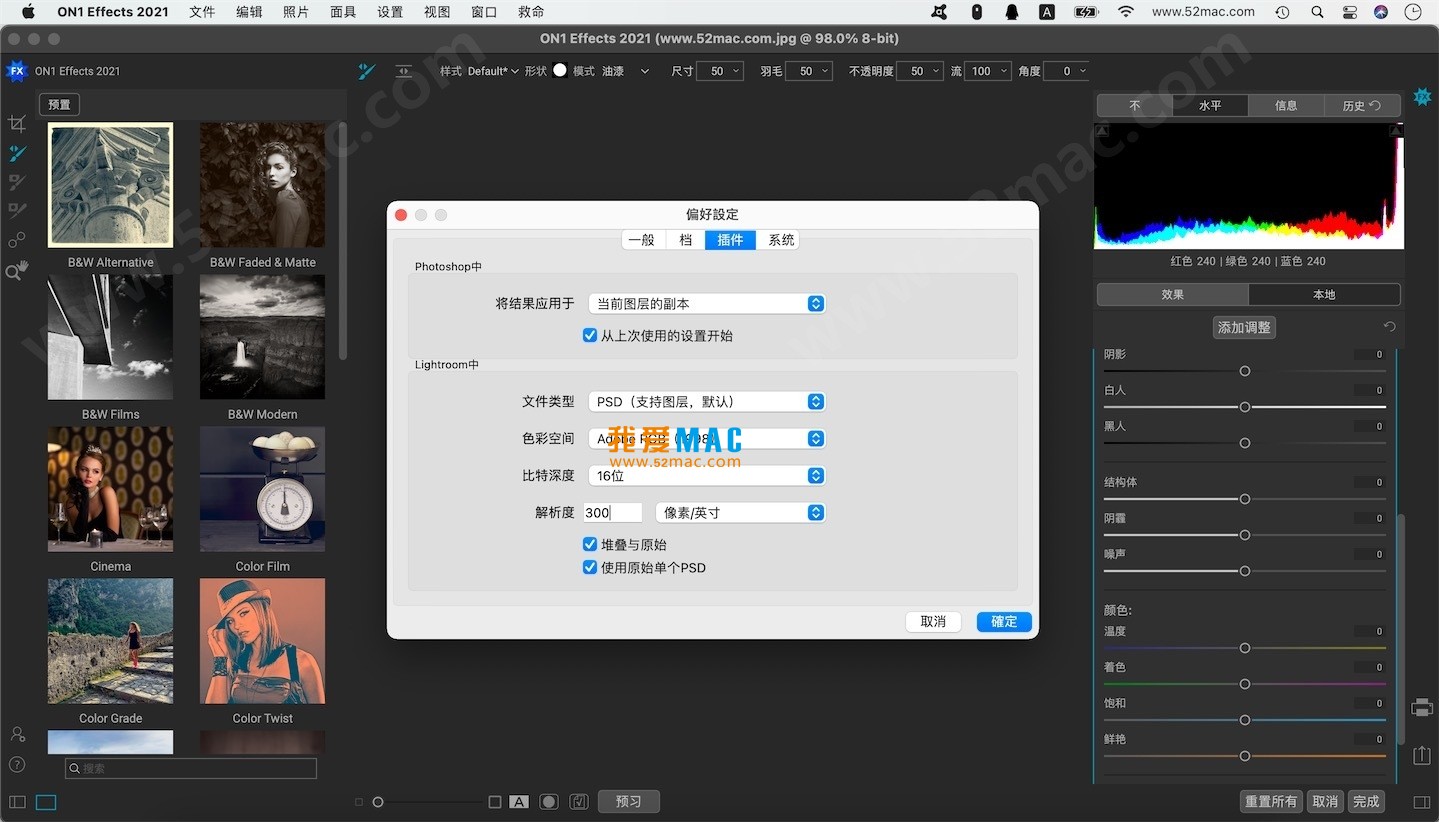Click the brush tool icon in options bar

point(367,71)
